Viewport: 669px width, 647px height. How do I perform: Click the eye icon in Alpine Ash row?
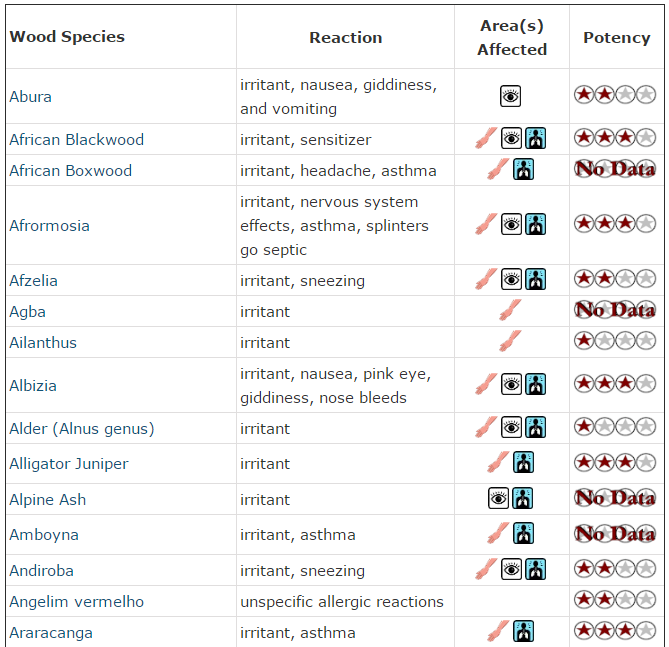(x=498, y=498)
